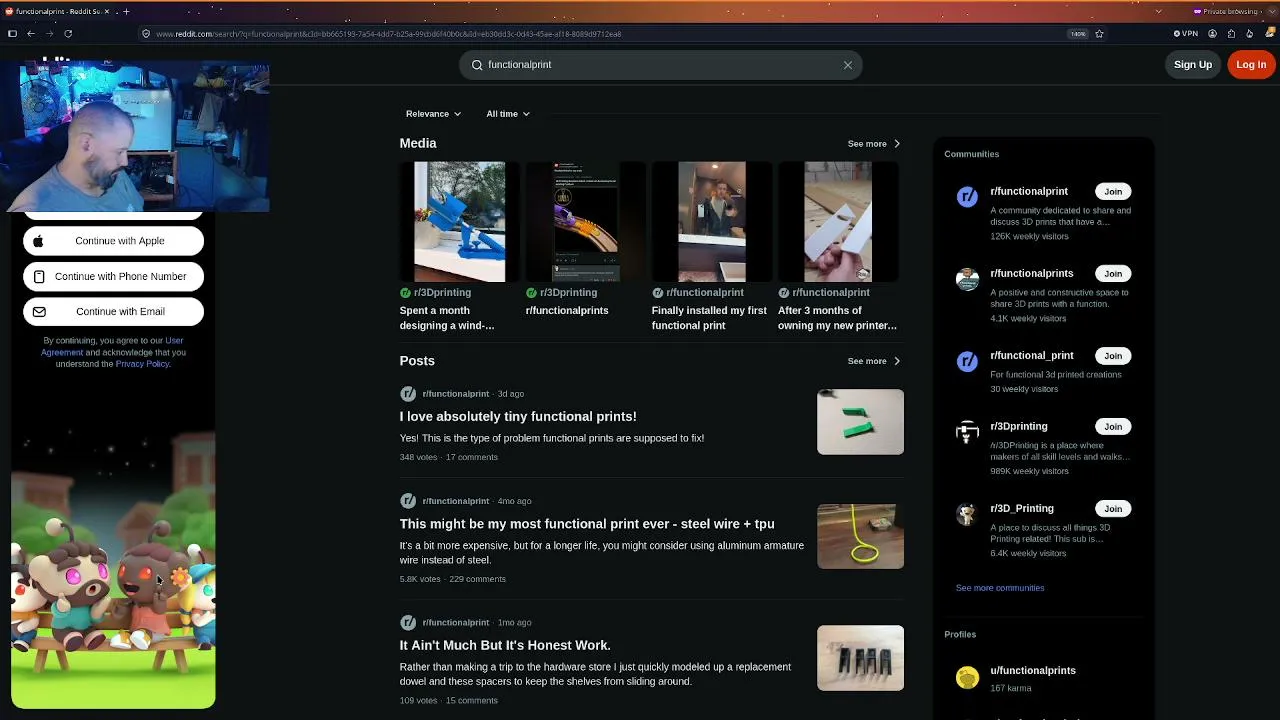Open the u/functionalprints profile
Viewport: 1280px width, 720px height.
pos(1033,671)
